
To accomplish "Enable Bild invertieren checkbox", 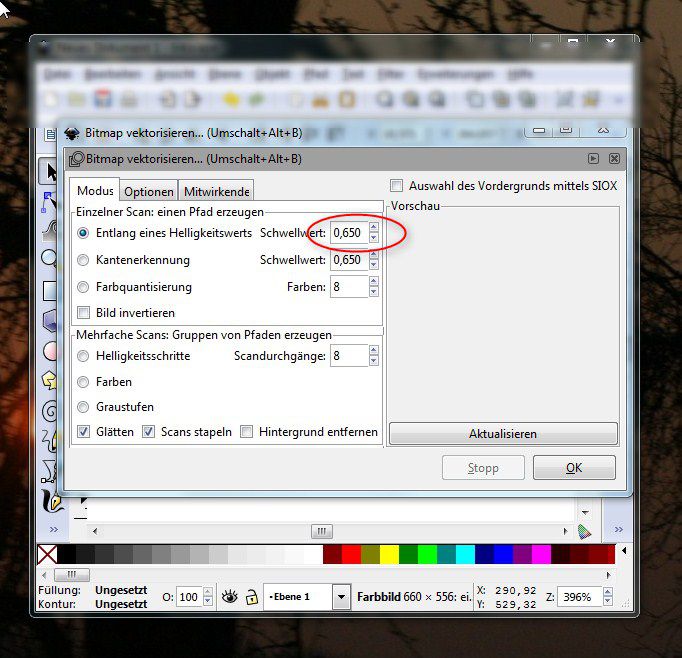I will pyautogui.click(x=84, y=313).
